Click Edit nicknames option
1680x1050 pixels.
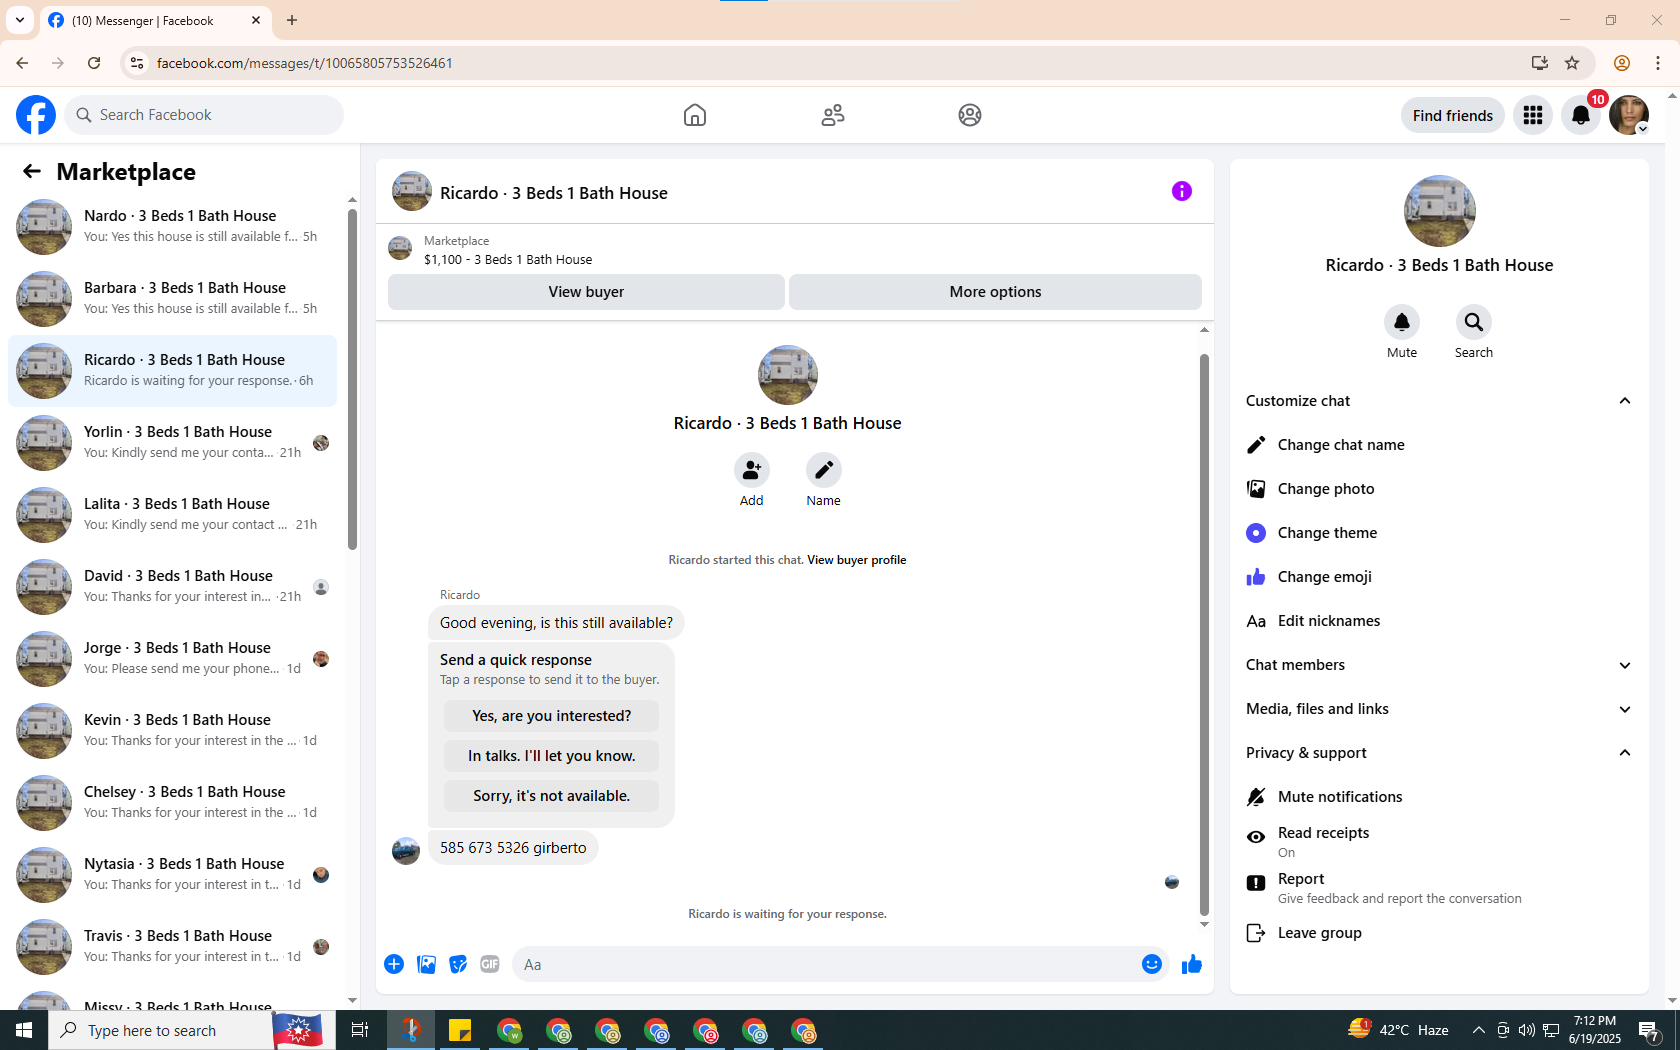coord(1439,621)
